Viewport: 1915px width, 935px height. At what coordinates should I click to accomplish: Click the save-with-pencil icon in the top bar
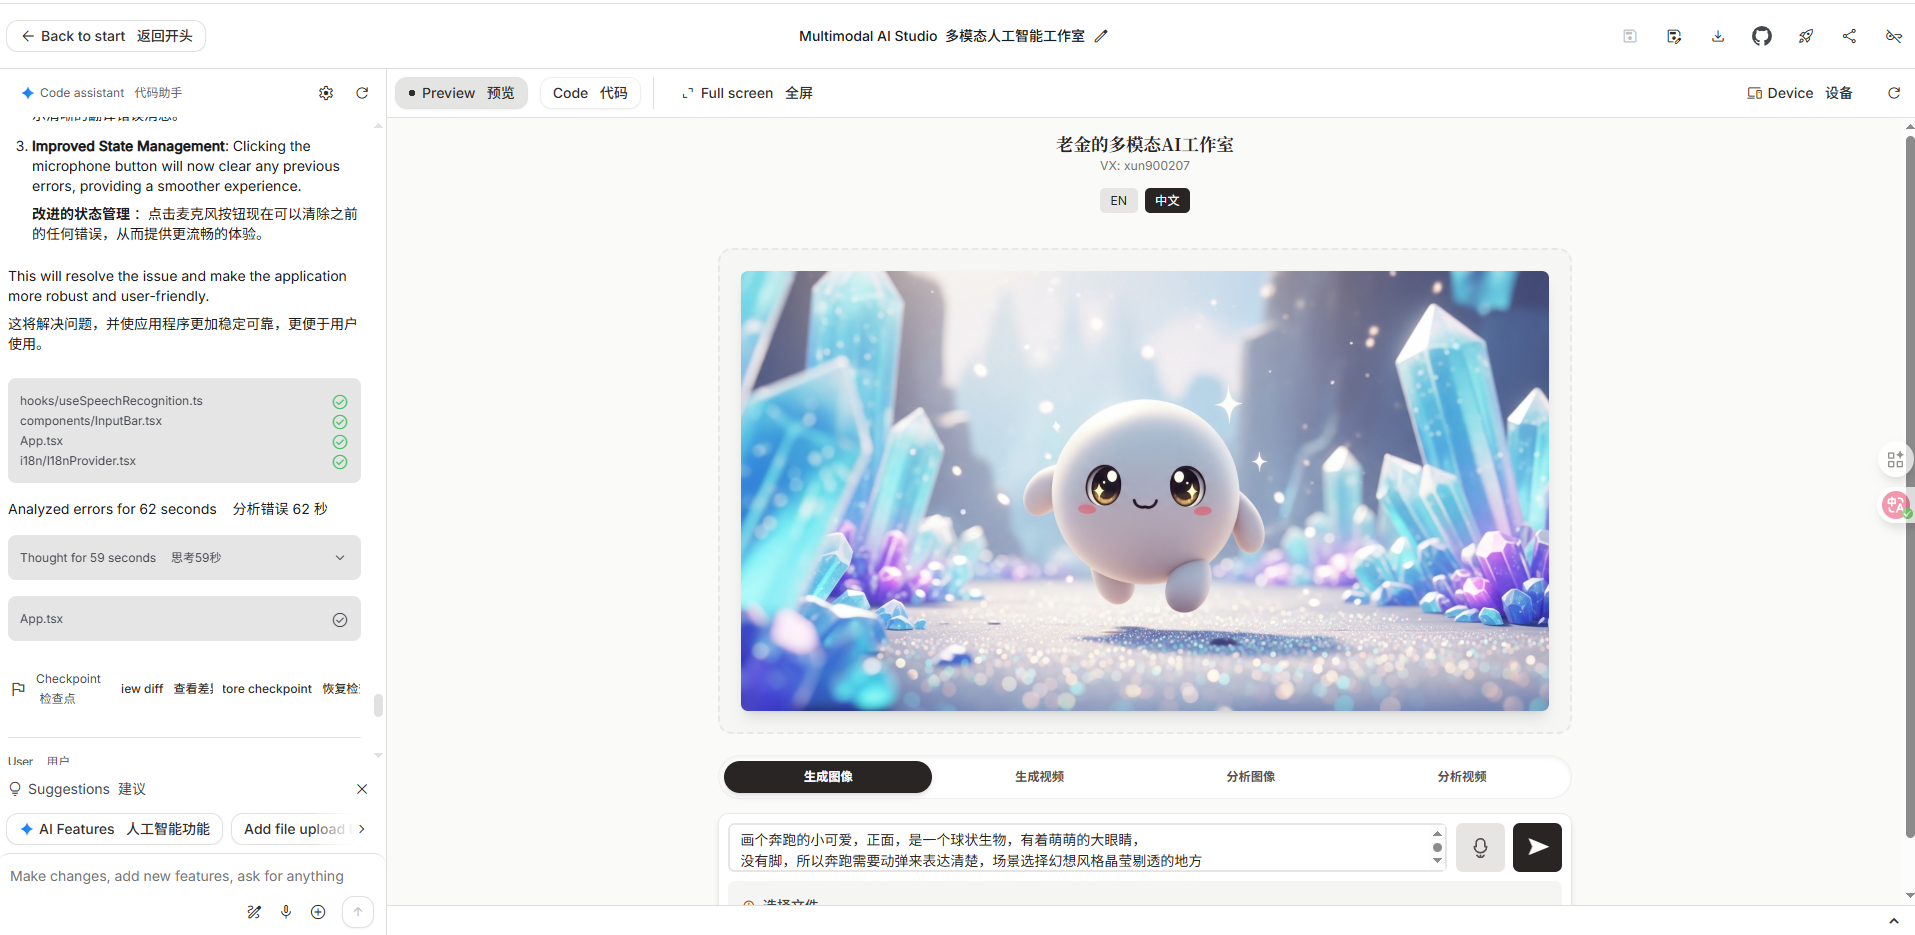click(x=1674, y=36)
